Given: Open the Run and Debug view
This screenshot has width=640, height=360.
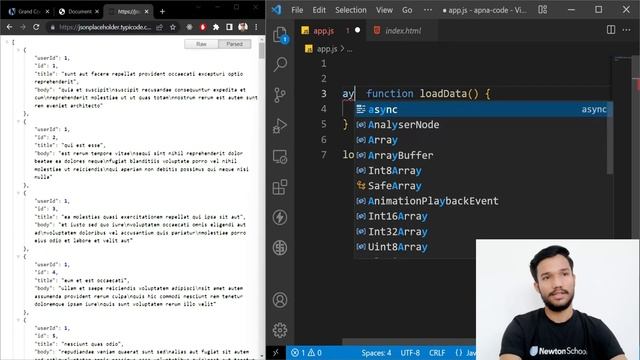Looking at the screenshot, I should point(280,126).
